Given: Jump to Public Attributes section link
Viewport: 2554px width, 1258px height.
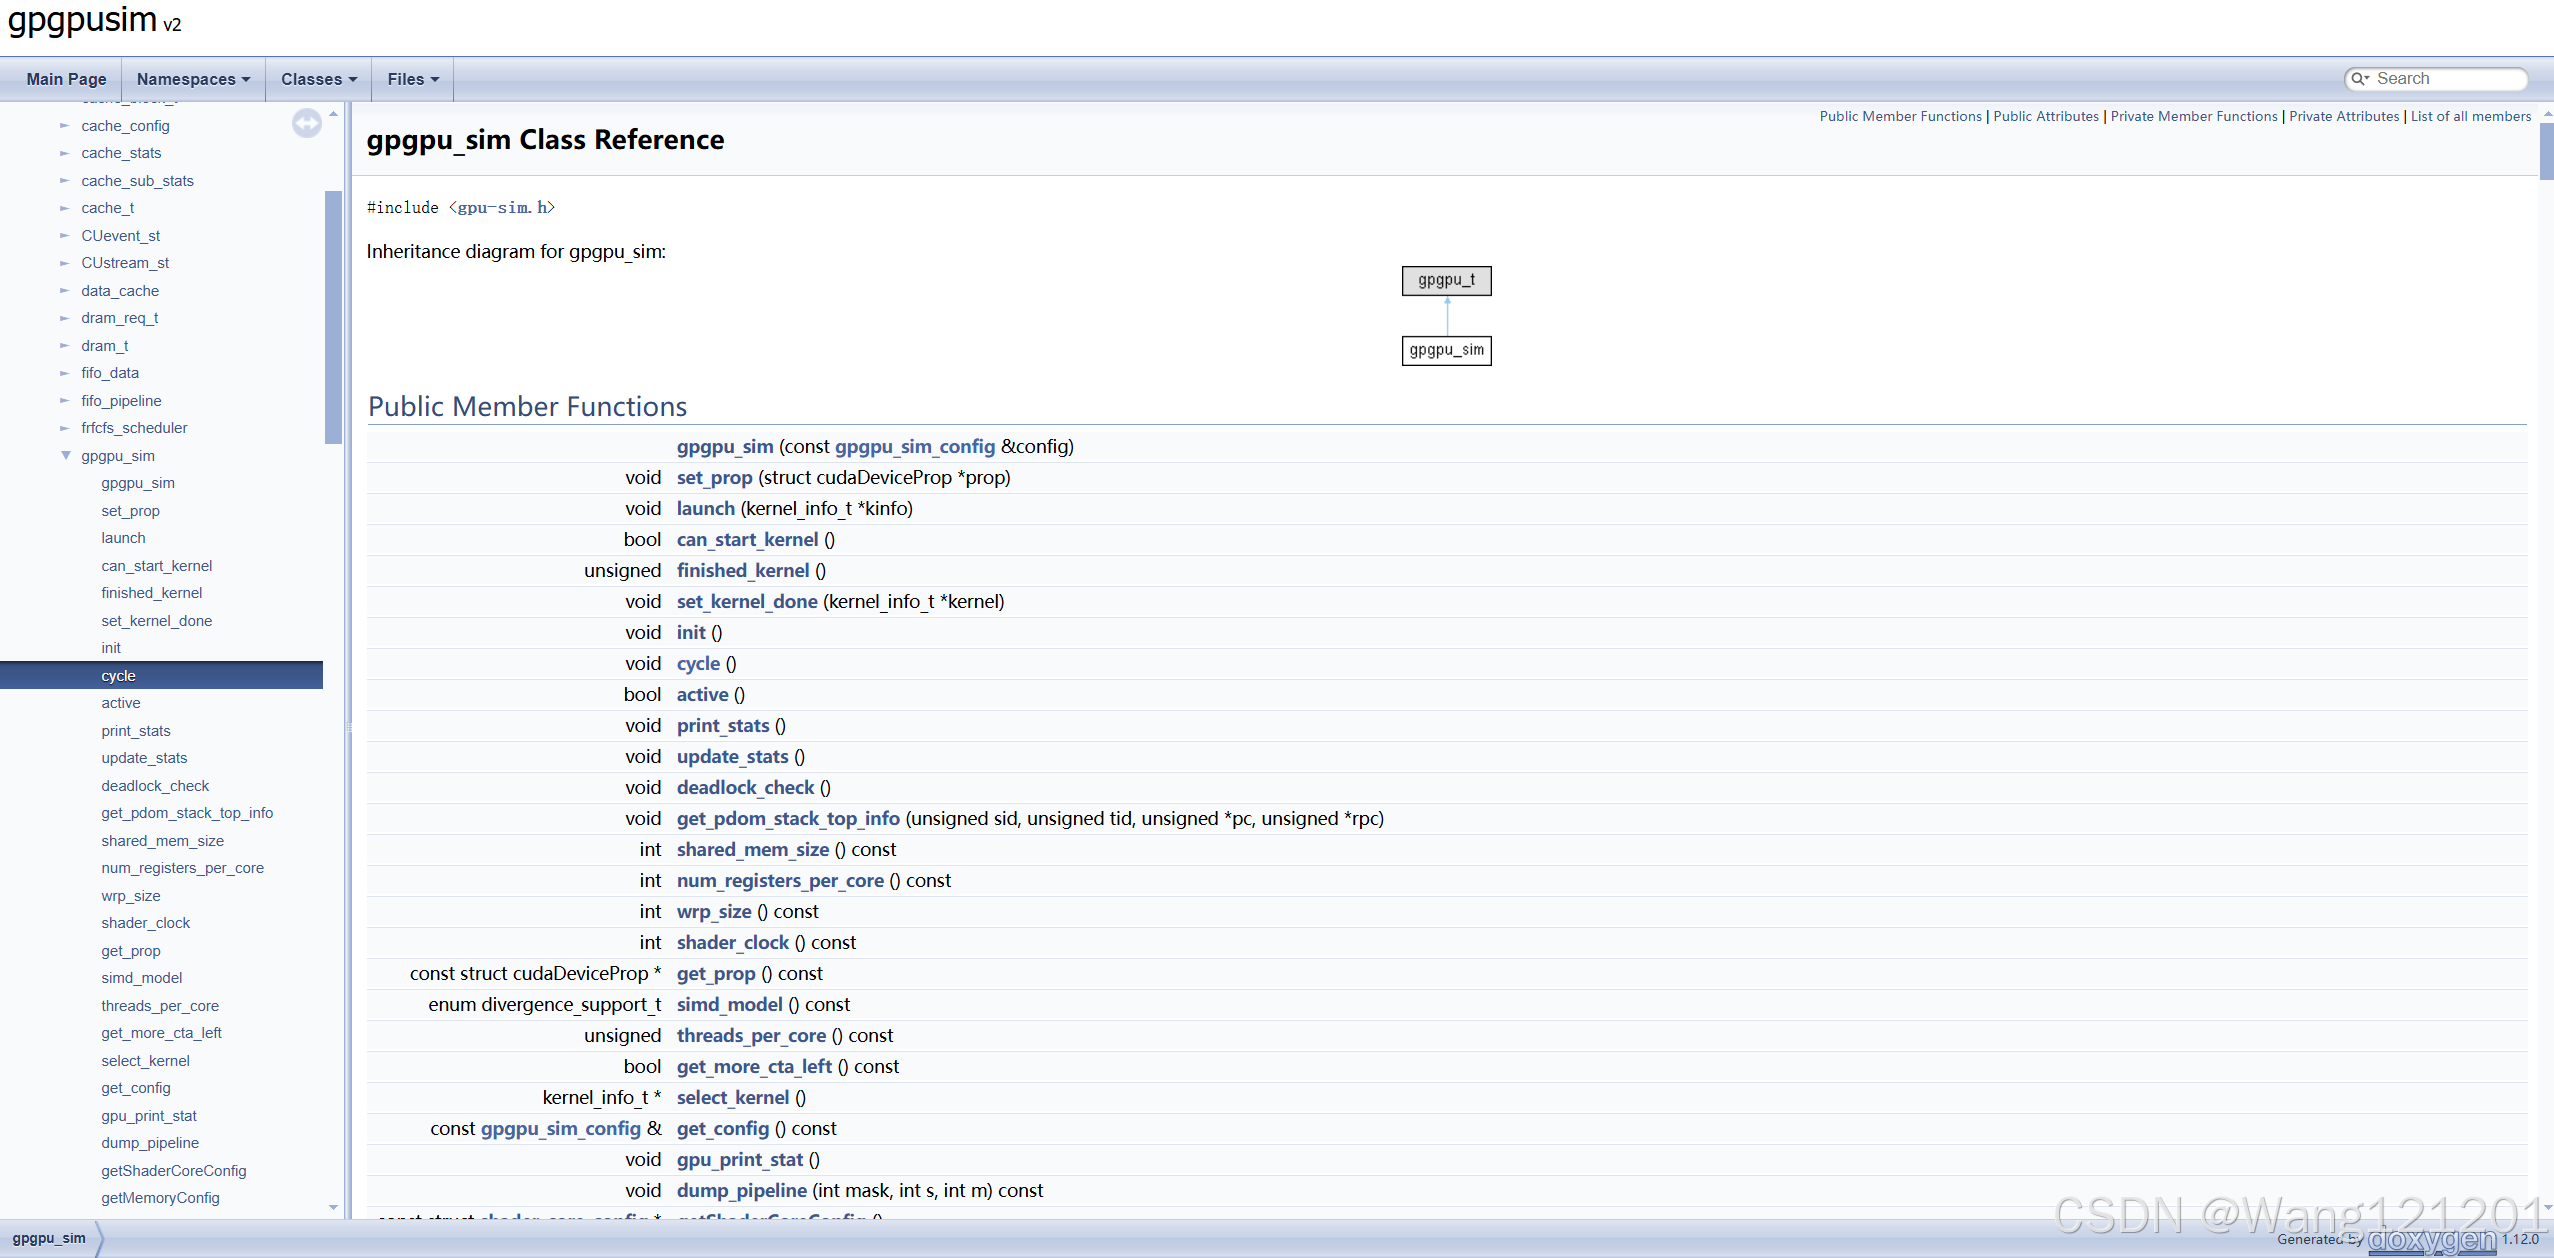Looking at the screenshot, I should click(2045, 117).
